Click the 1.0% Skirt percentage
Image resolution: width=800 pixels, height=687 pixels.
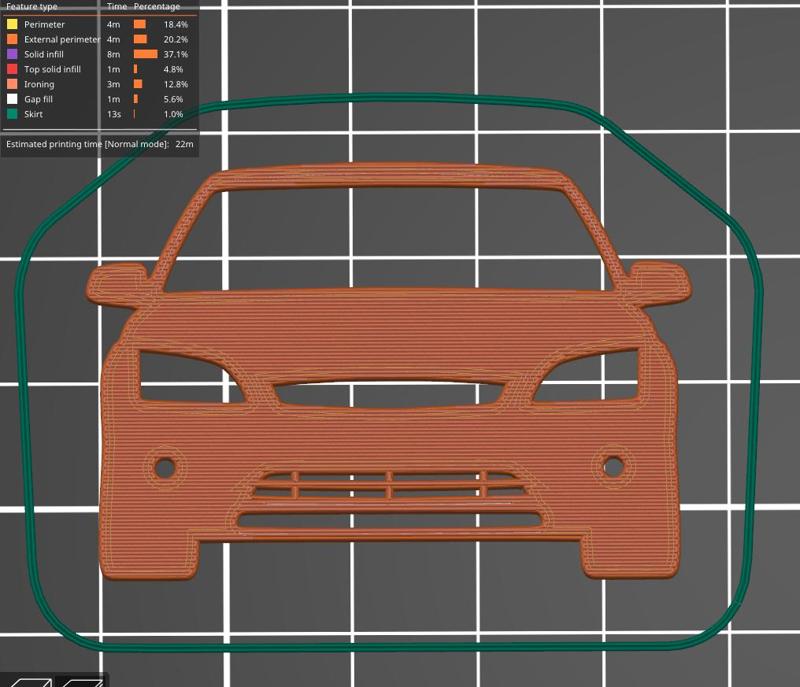[173, 114]
